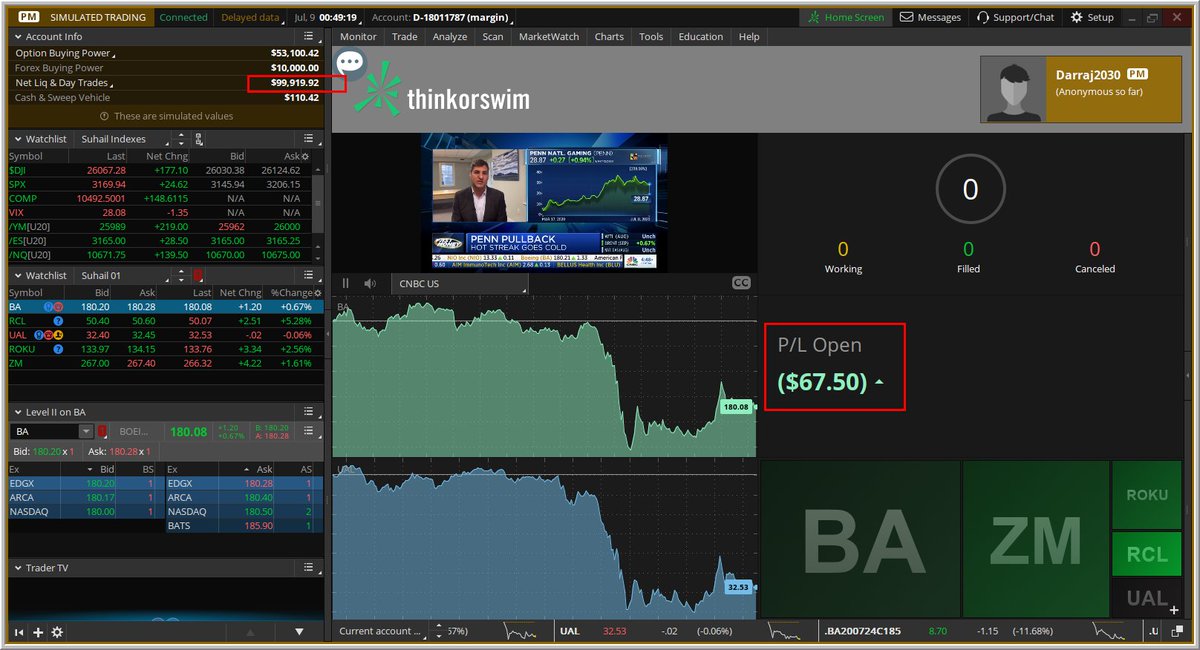Click the ROKU heat map tile
Viewport: 1200px width, 650px height.
click(1147, 495)
